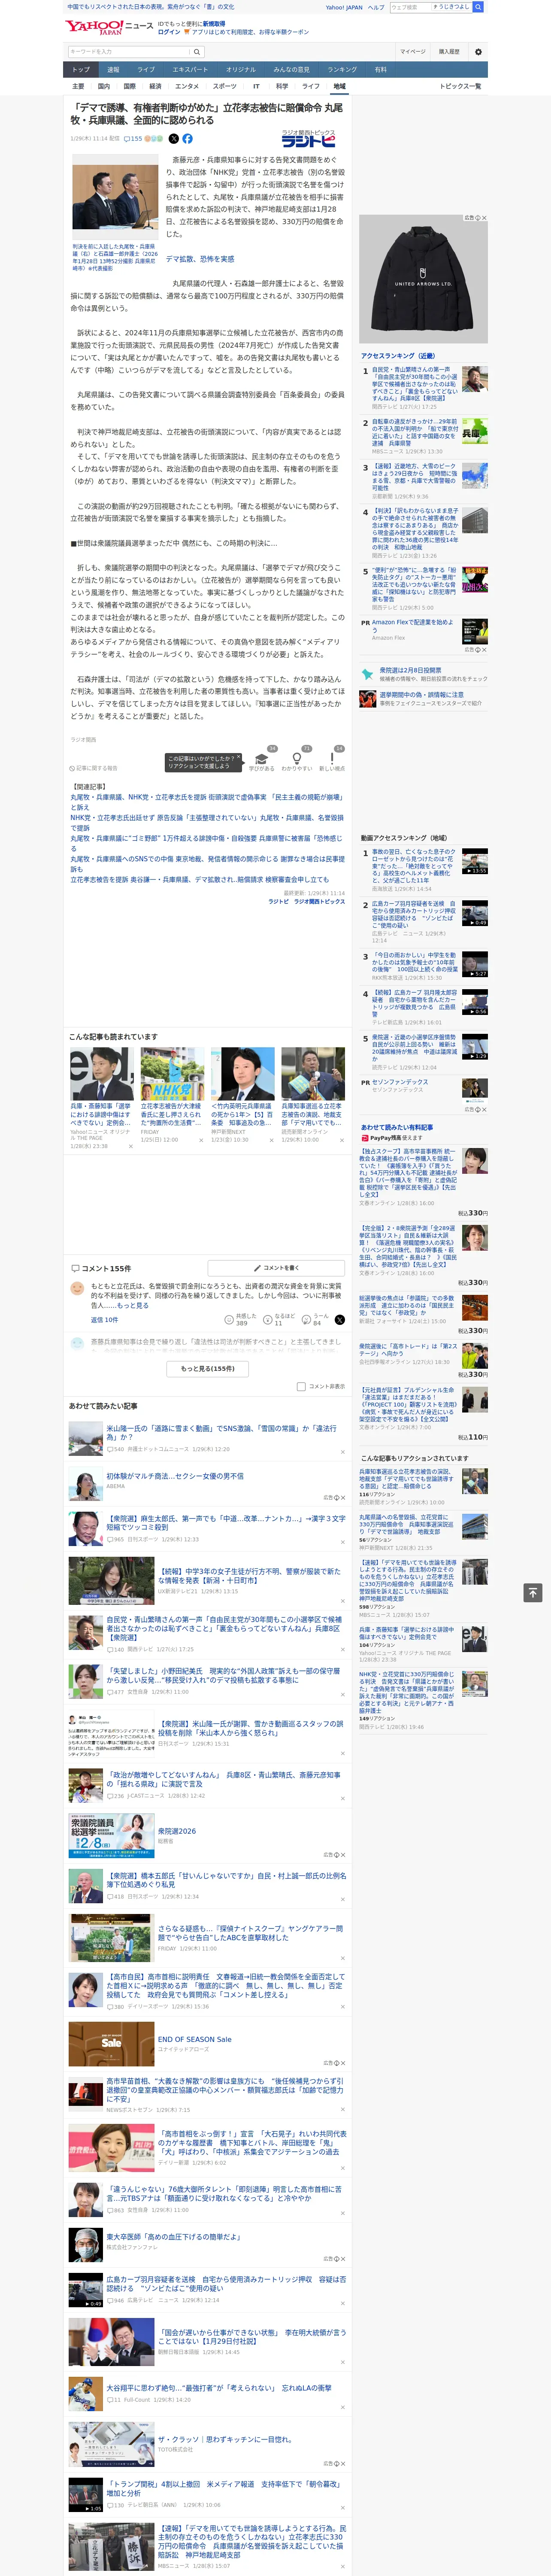Viewport: 551px width, 2576px height.
Task: Click the うーん reaction icon on comment
Action: tap(307, 1320)
